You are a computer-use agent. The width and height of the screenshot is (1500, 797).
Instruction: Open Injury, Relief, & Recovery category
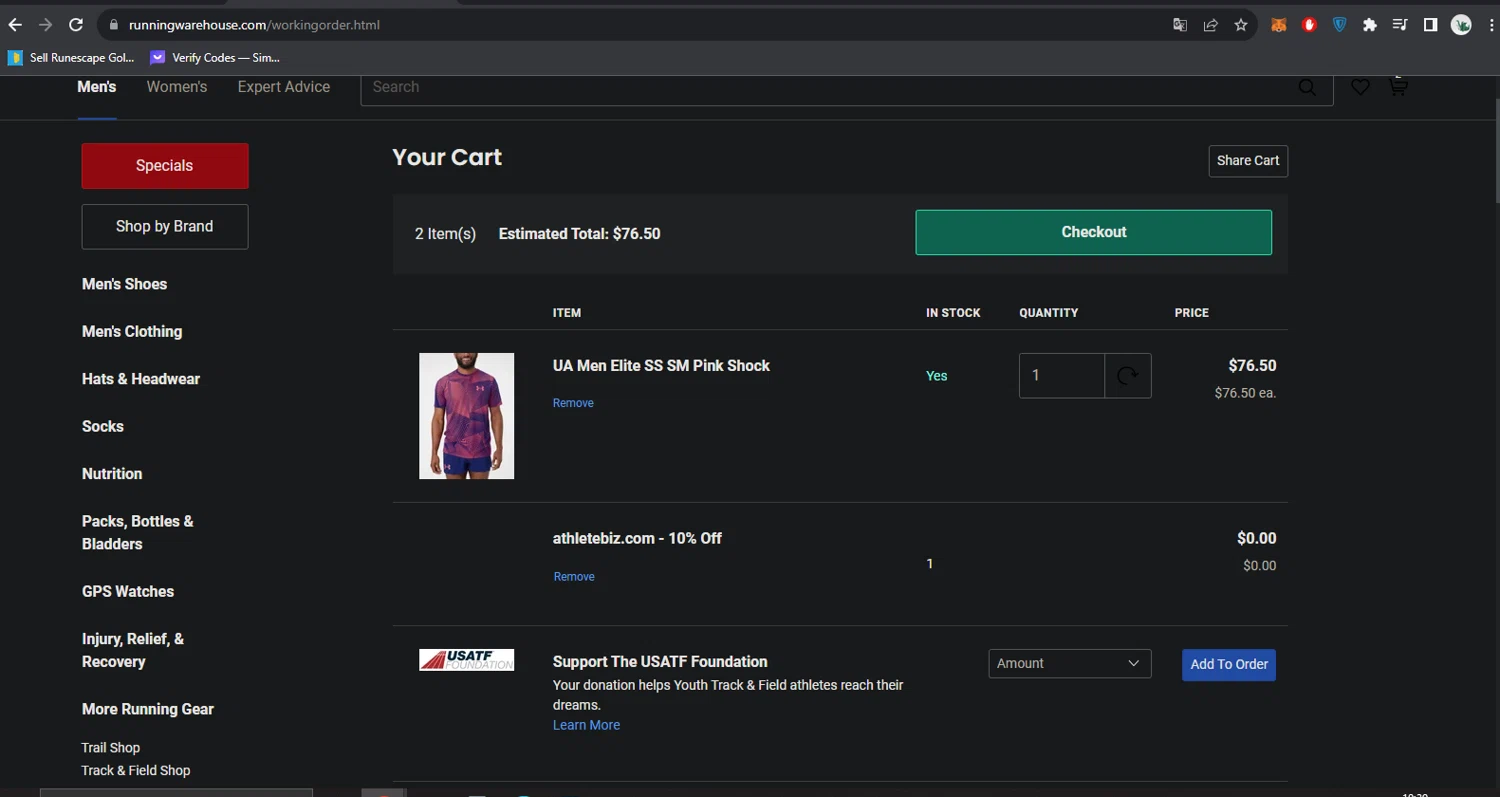(x=133, y=650)
